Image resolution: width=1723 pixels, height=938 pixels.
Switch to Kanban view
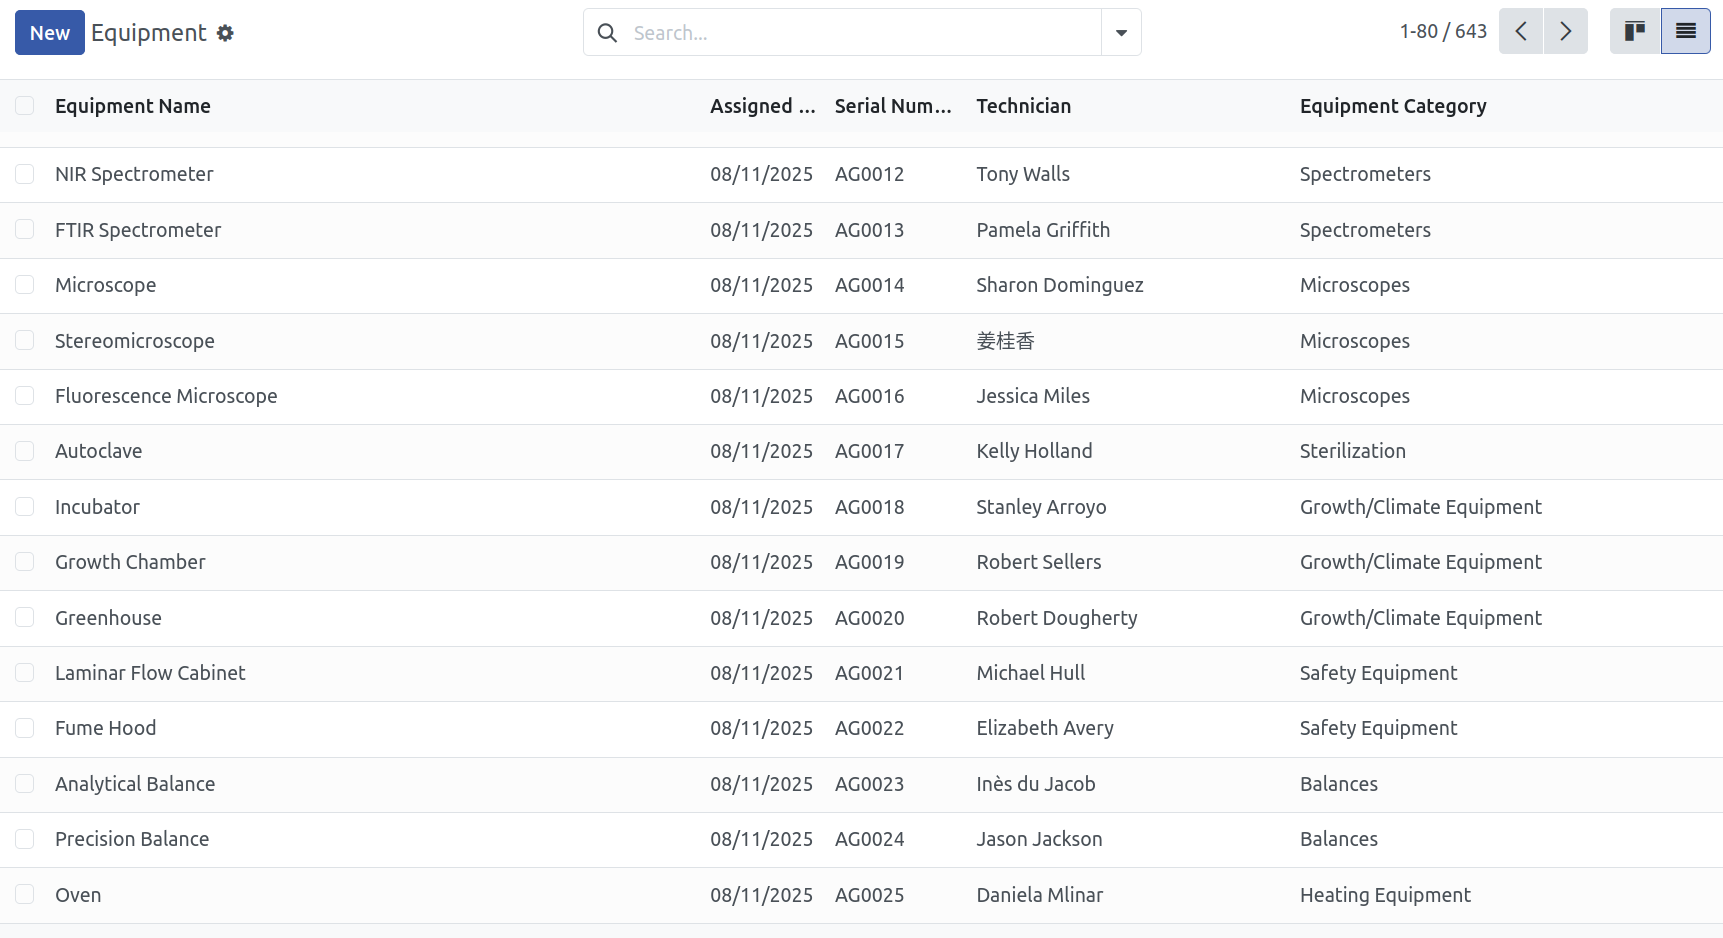[1635, 31]
